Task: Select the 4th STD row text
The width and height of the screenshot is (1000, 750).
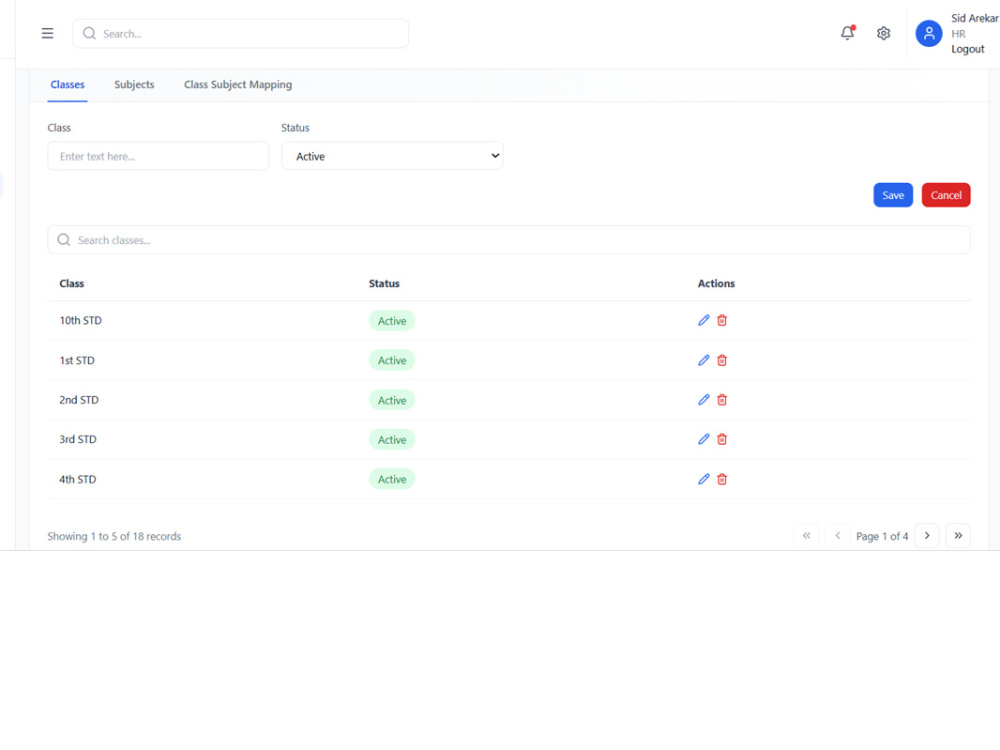Action: pos(78,479)
